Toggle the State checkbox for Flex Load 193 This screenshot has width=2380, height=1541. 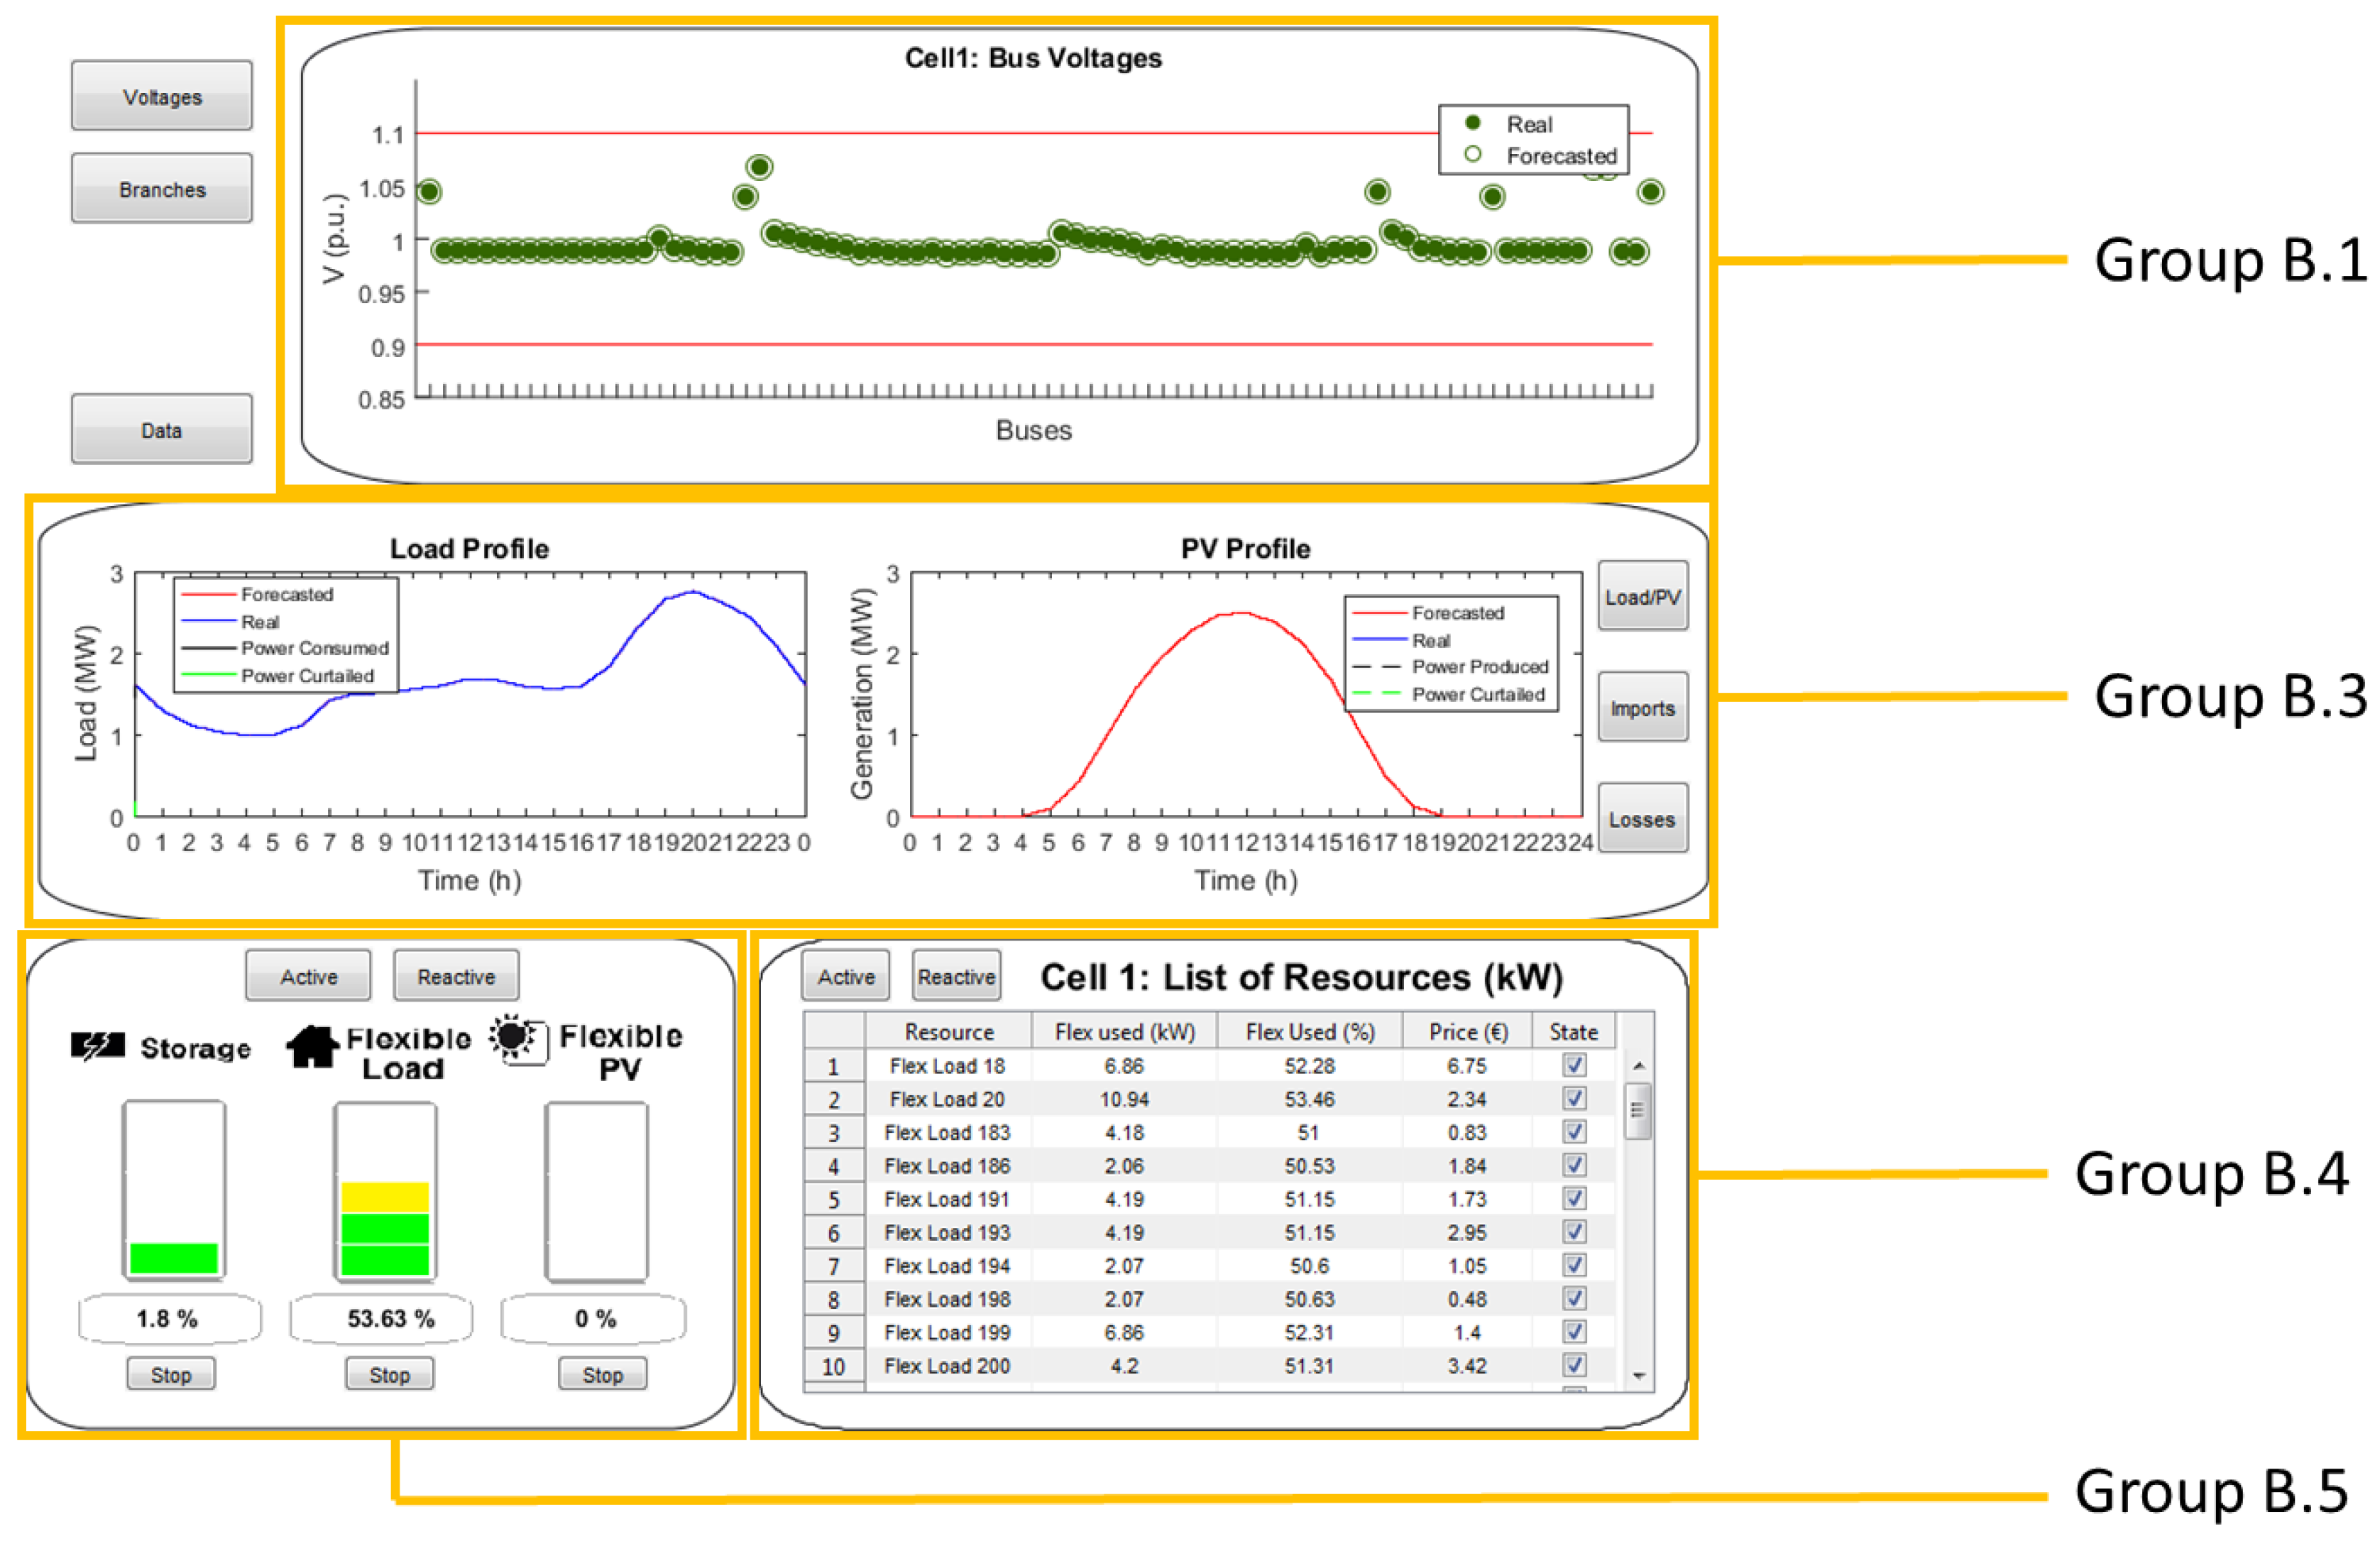coord(1574,1231)
